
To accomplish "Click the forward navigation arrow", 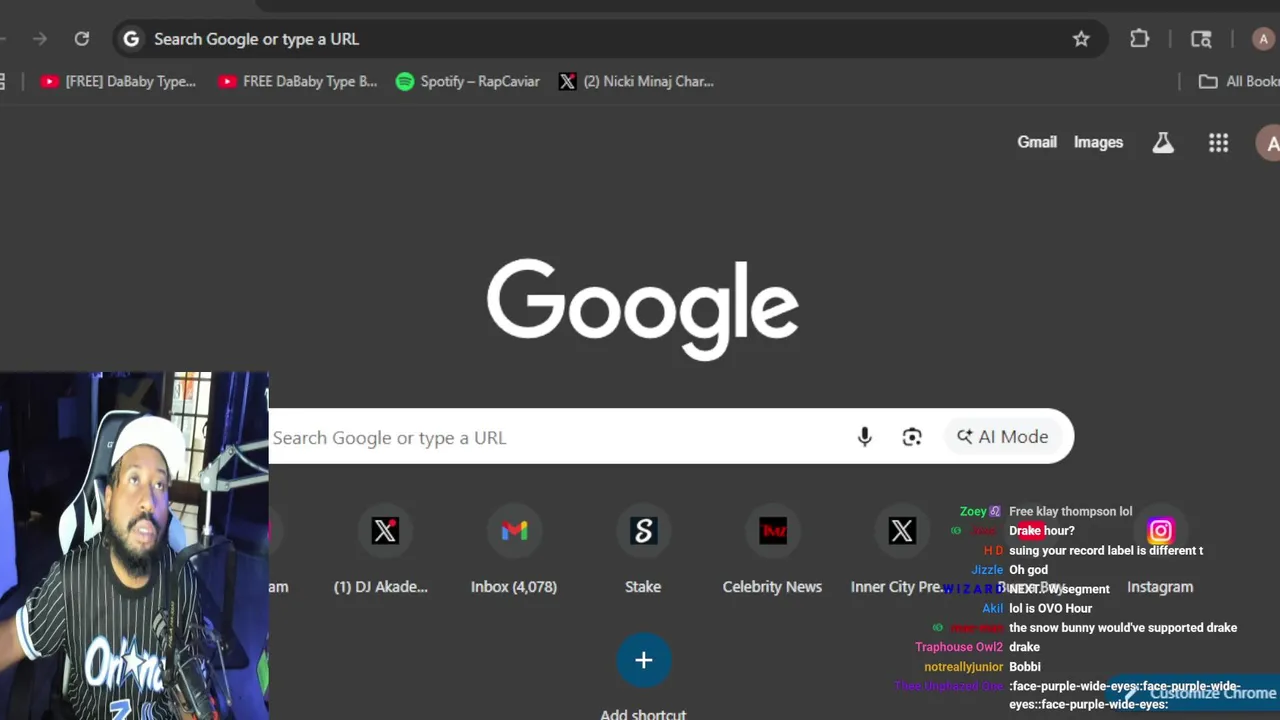I will click(x=40, y=39).
